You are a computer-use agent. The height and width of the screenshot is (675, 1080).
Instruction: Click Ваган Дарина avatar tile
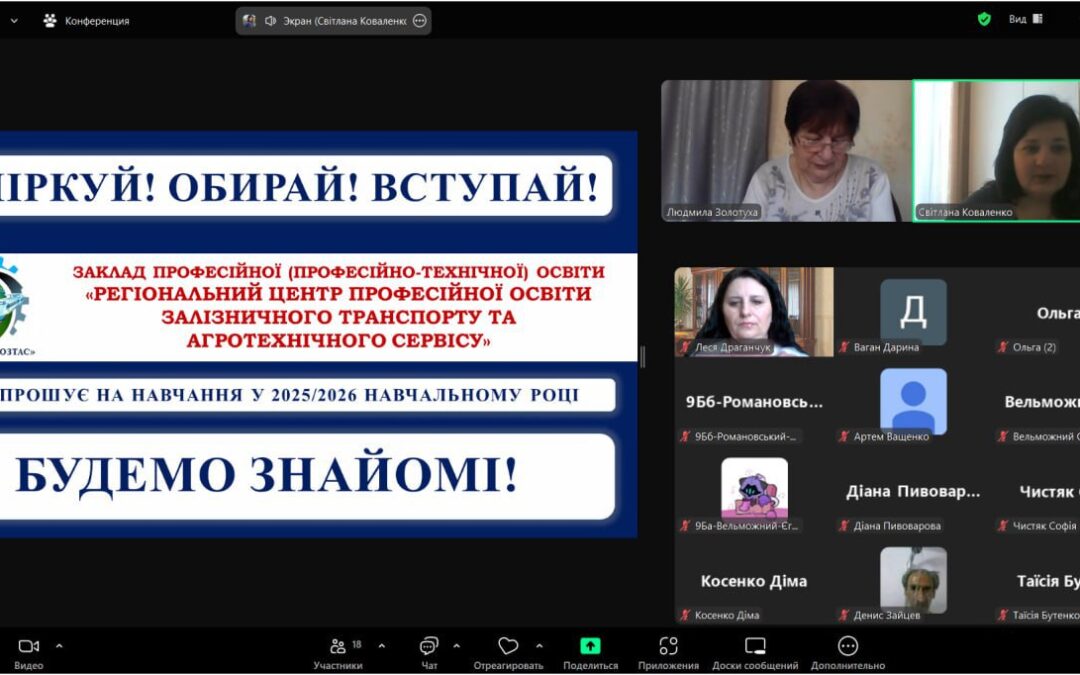(x=913, y=312)
